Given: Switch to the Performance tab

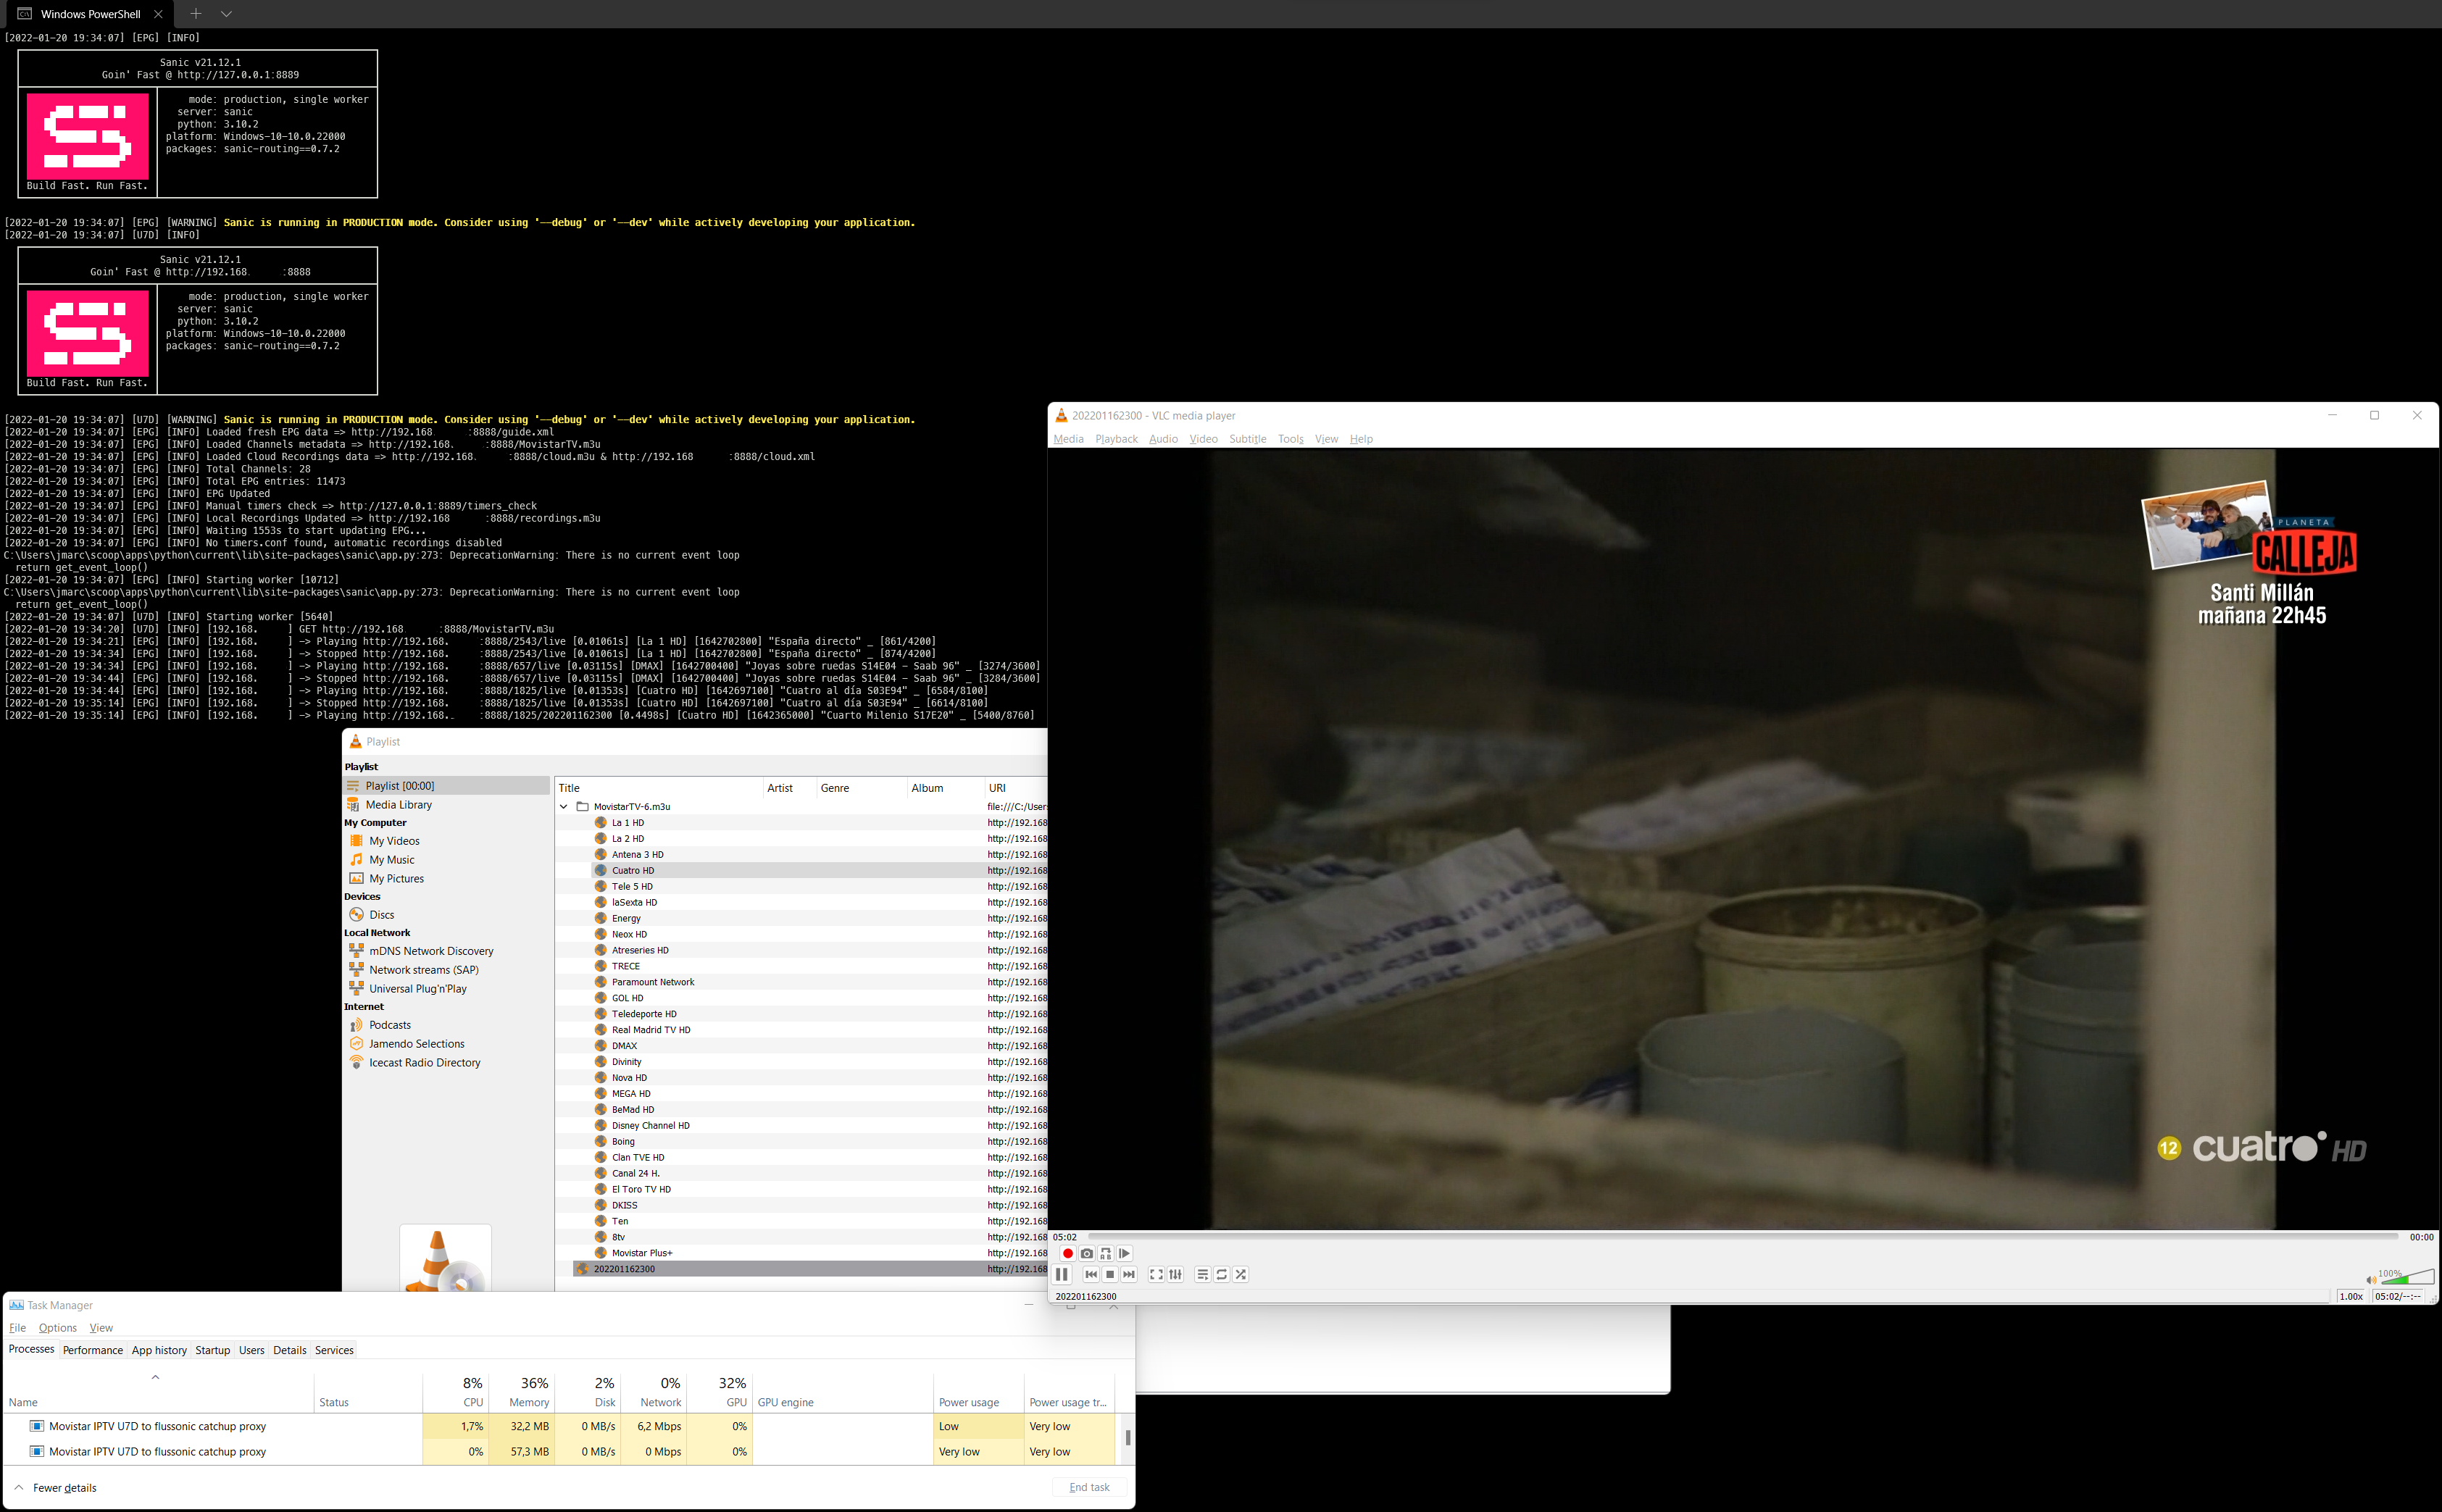Looking at the screenshot, I should click(93, 1350).
